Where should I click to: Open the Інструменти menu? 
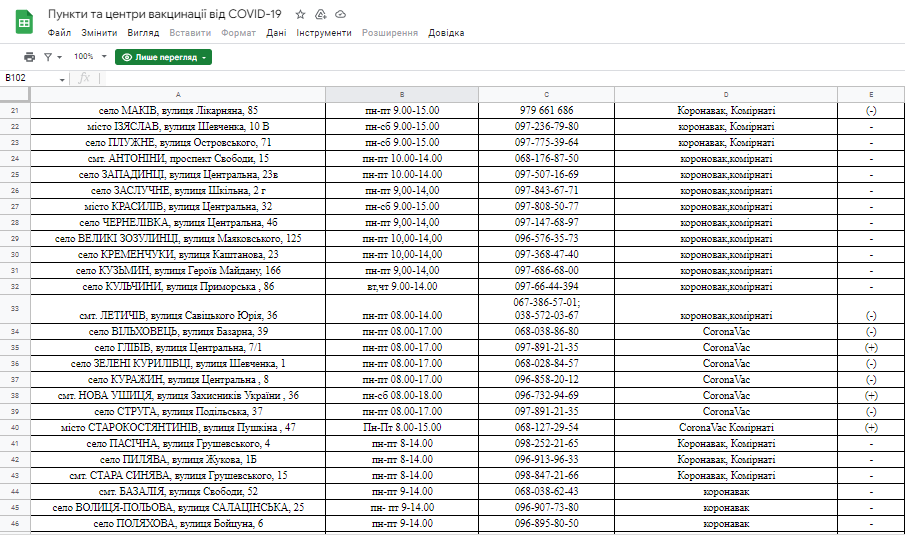[324, 33]
